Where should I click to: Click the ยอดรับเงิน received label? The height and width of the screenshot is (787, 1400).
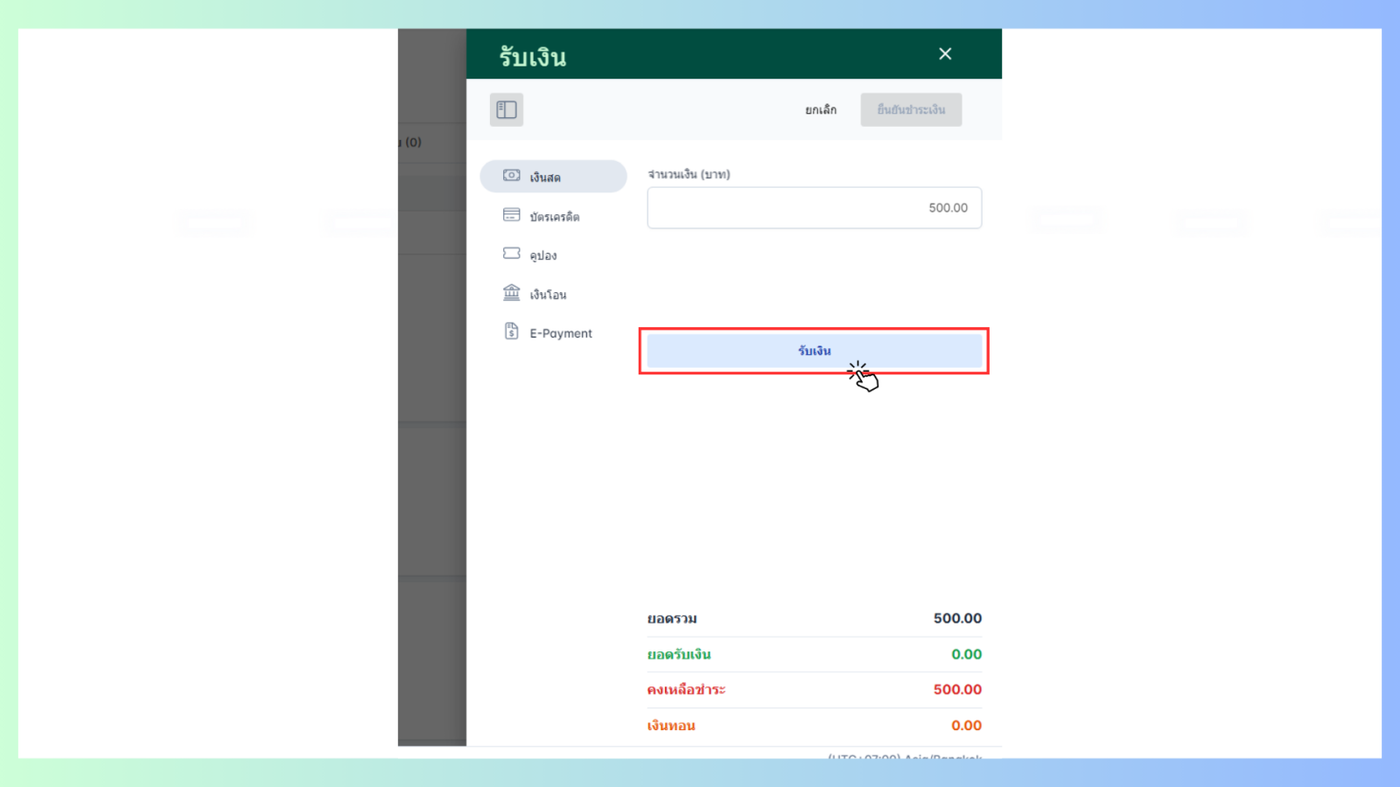[x=679, y=655]
